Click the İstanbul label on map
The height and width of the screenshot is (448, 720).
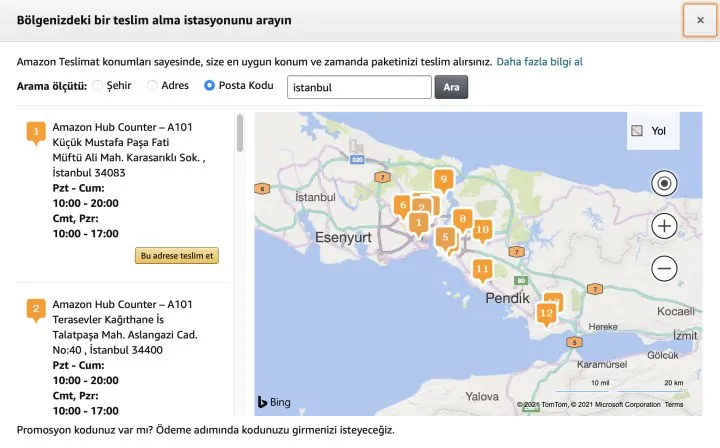point(315,197)
